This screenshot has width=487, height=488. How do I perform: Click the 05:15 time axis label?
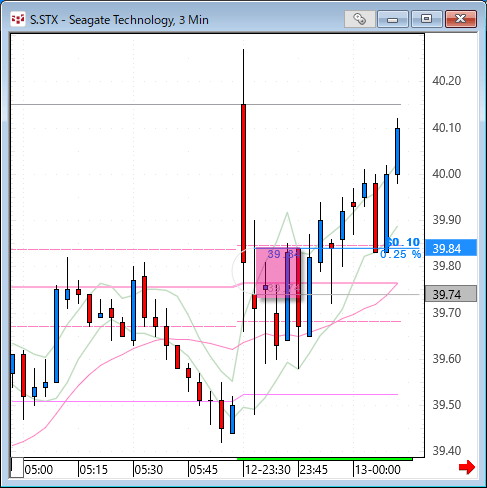94,470
